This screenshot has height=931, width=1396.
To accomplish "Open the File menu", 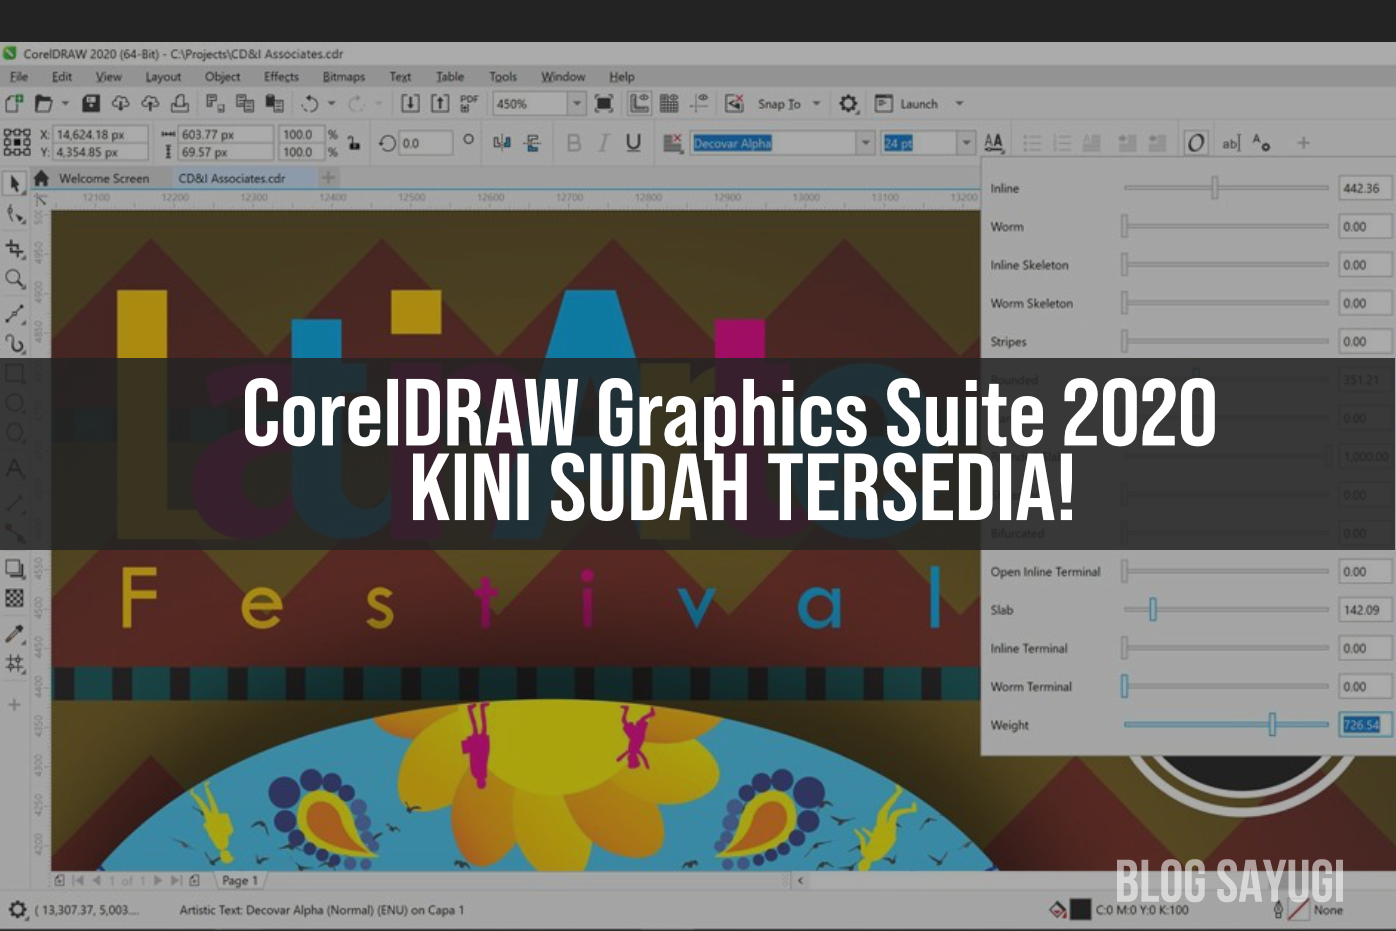I will pyautogui.click(x=19, y=77).
